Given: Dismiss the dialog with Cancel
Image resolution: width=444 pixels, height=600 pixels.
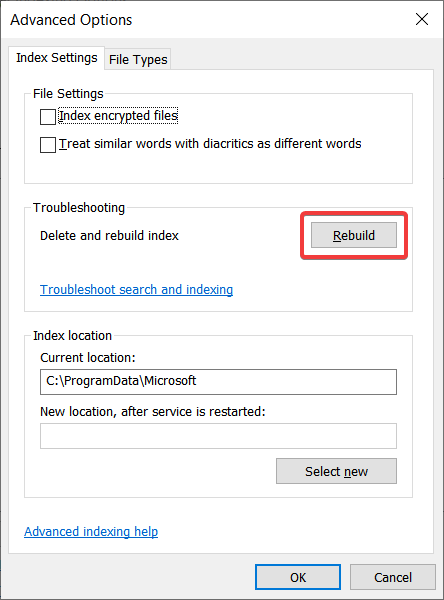Looking at the screenshot, I should click(x=393, y=577).
